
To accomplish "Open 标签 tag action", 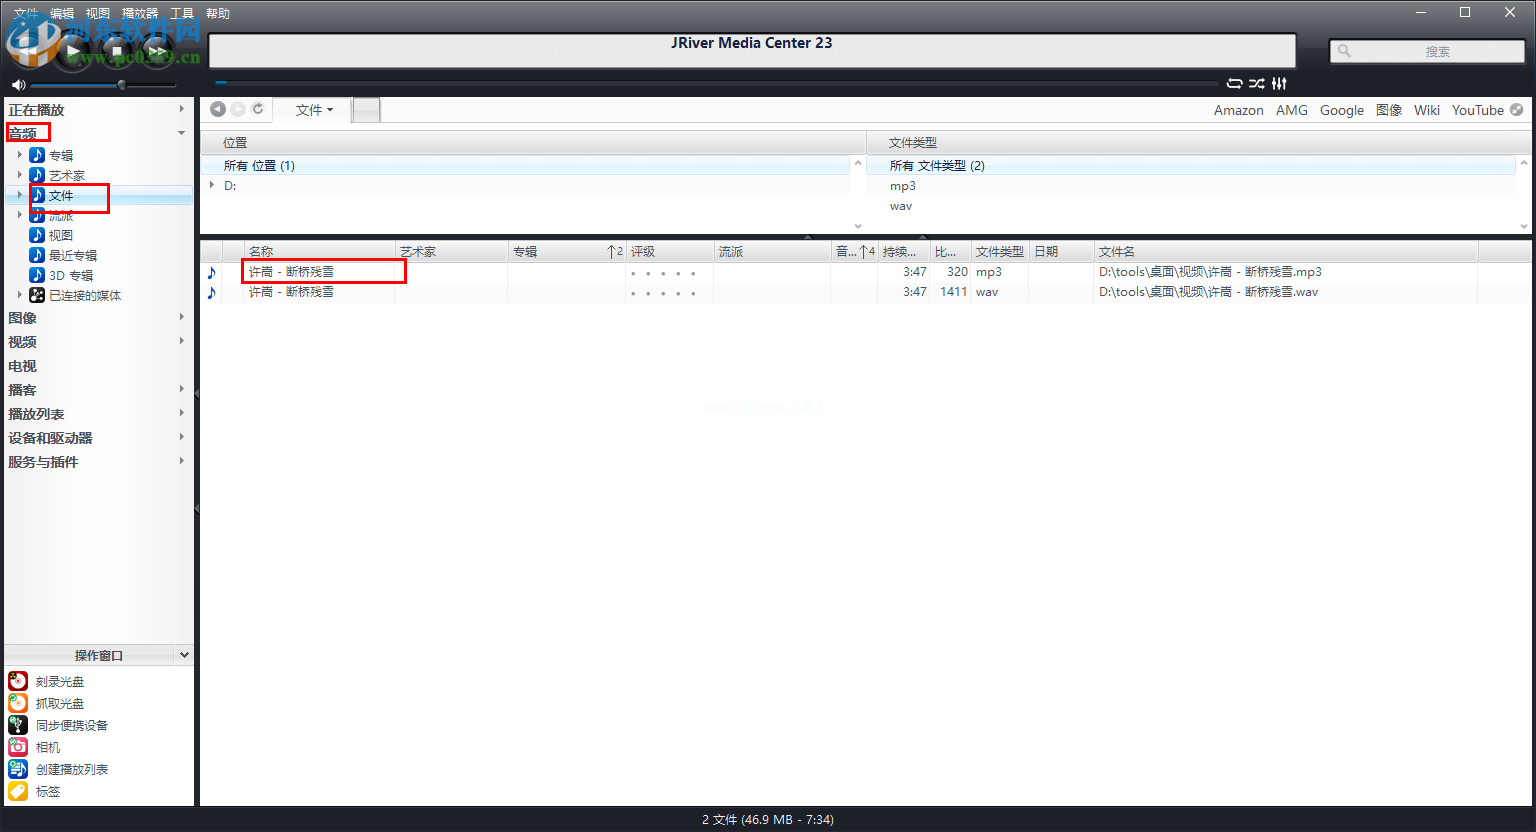I will pyautogui.click(x=48, y=791).
